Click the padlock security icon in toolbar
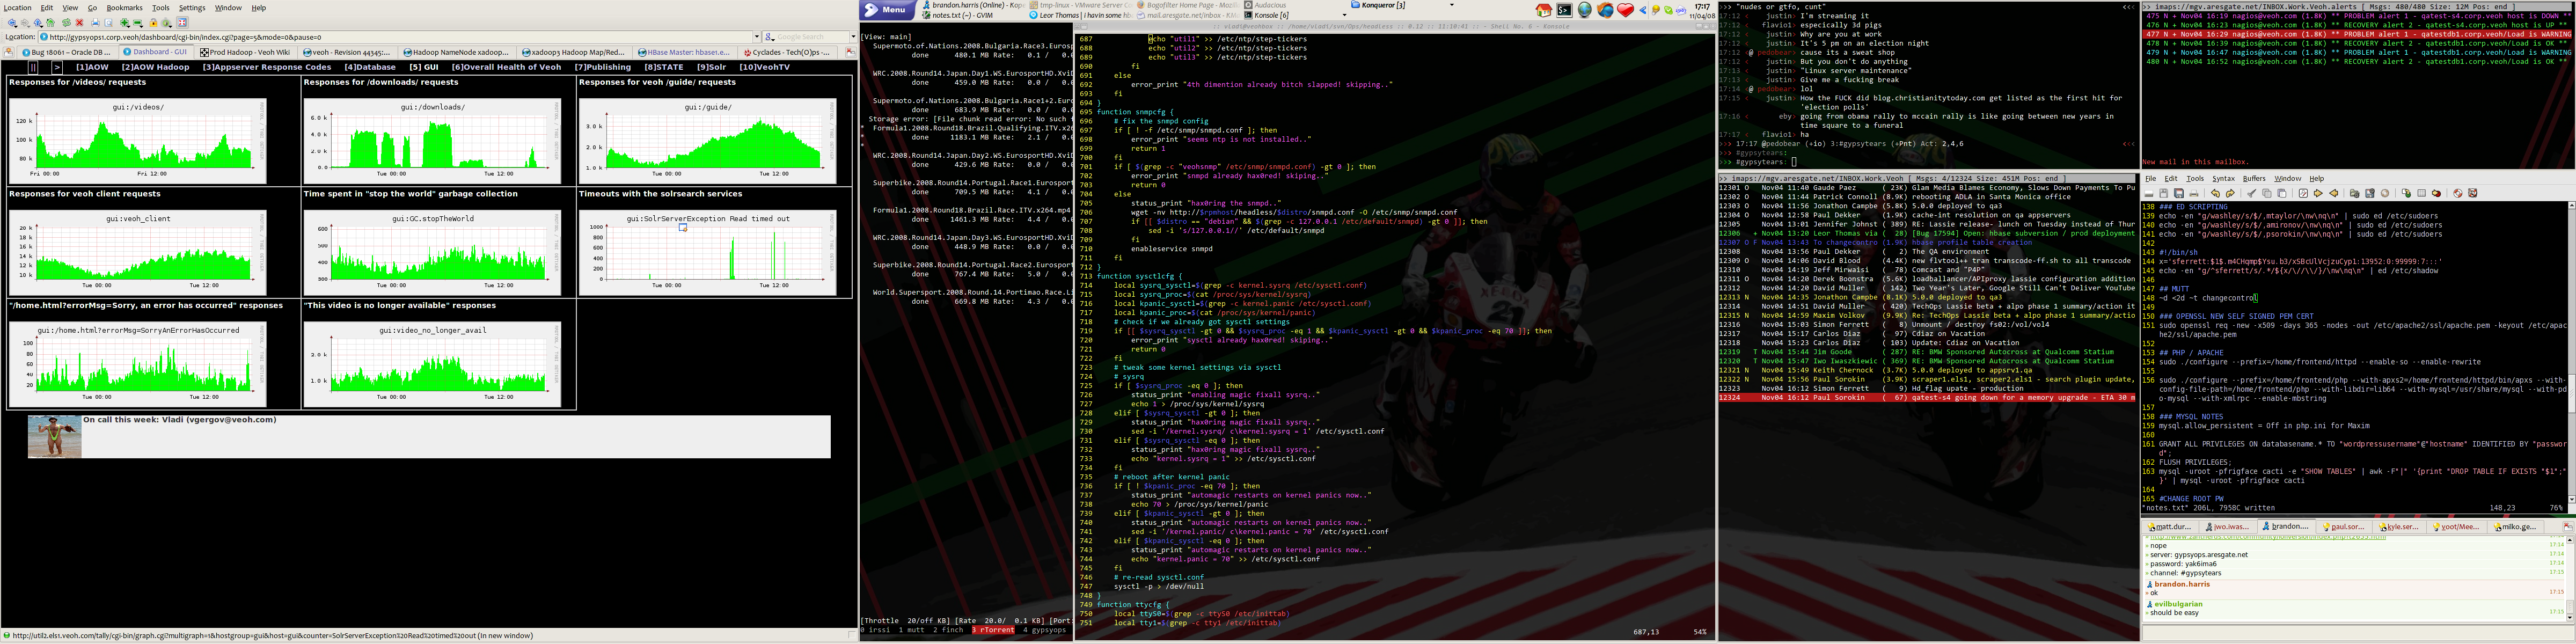The height and width of the screenshot is (644, 2576). pyautogui.click(x=154, y=23)
